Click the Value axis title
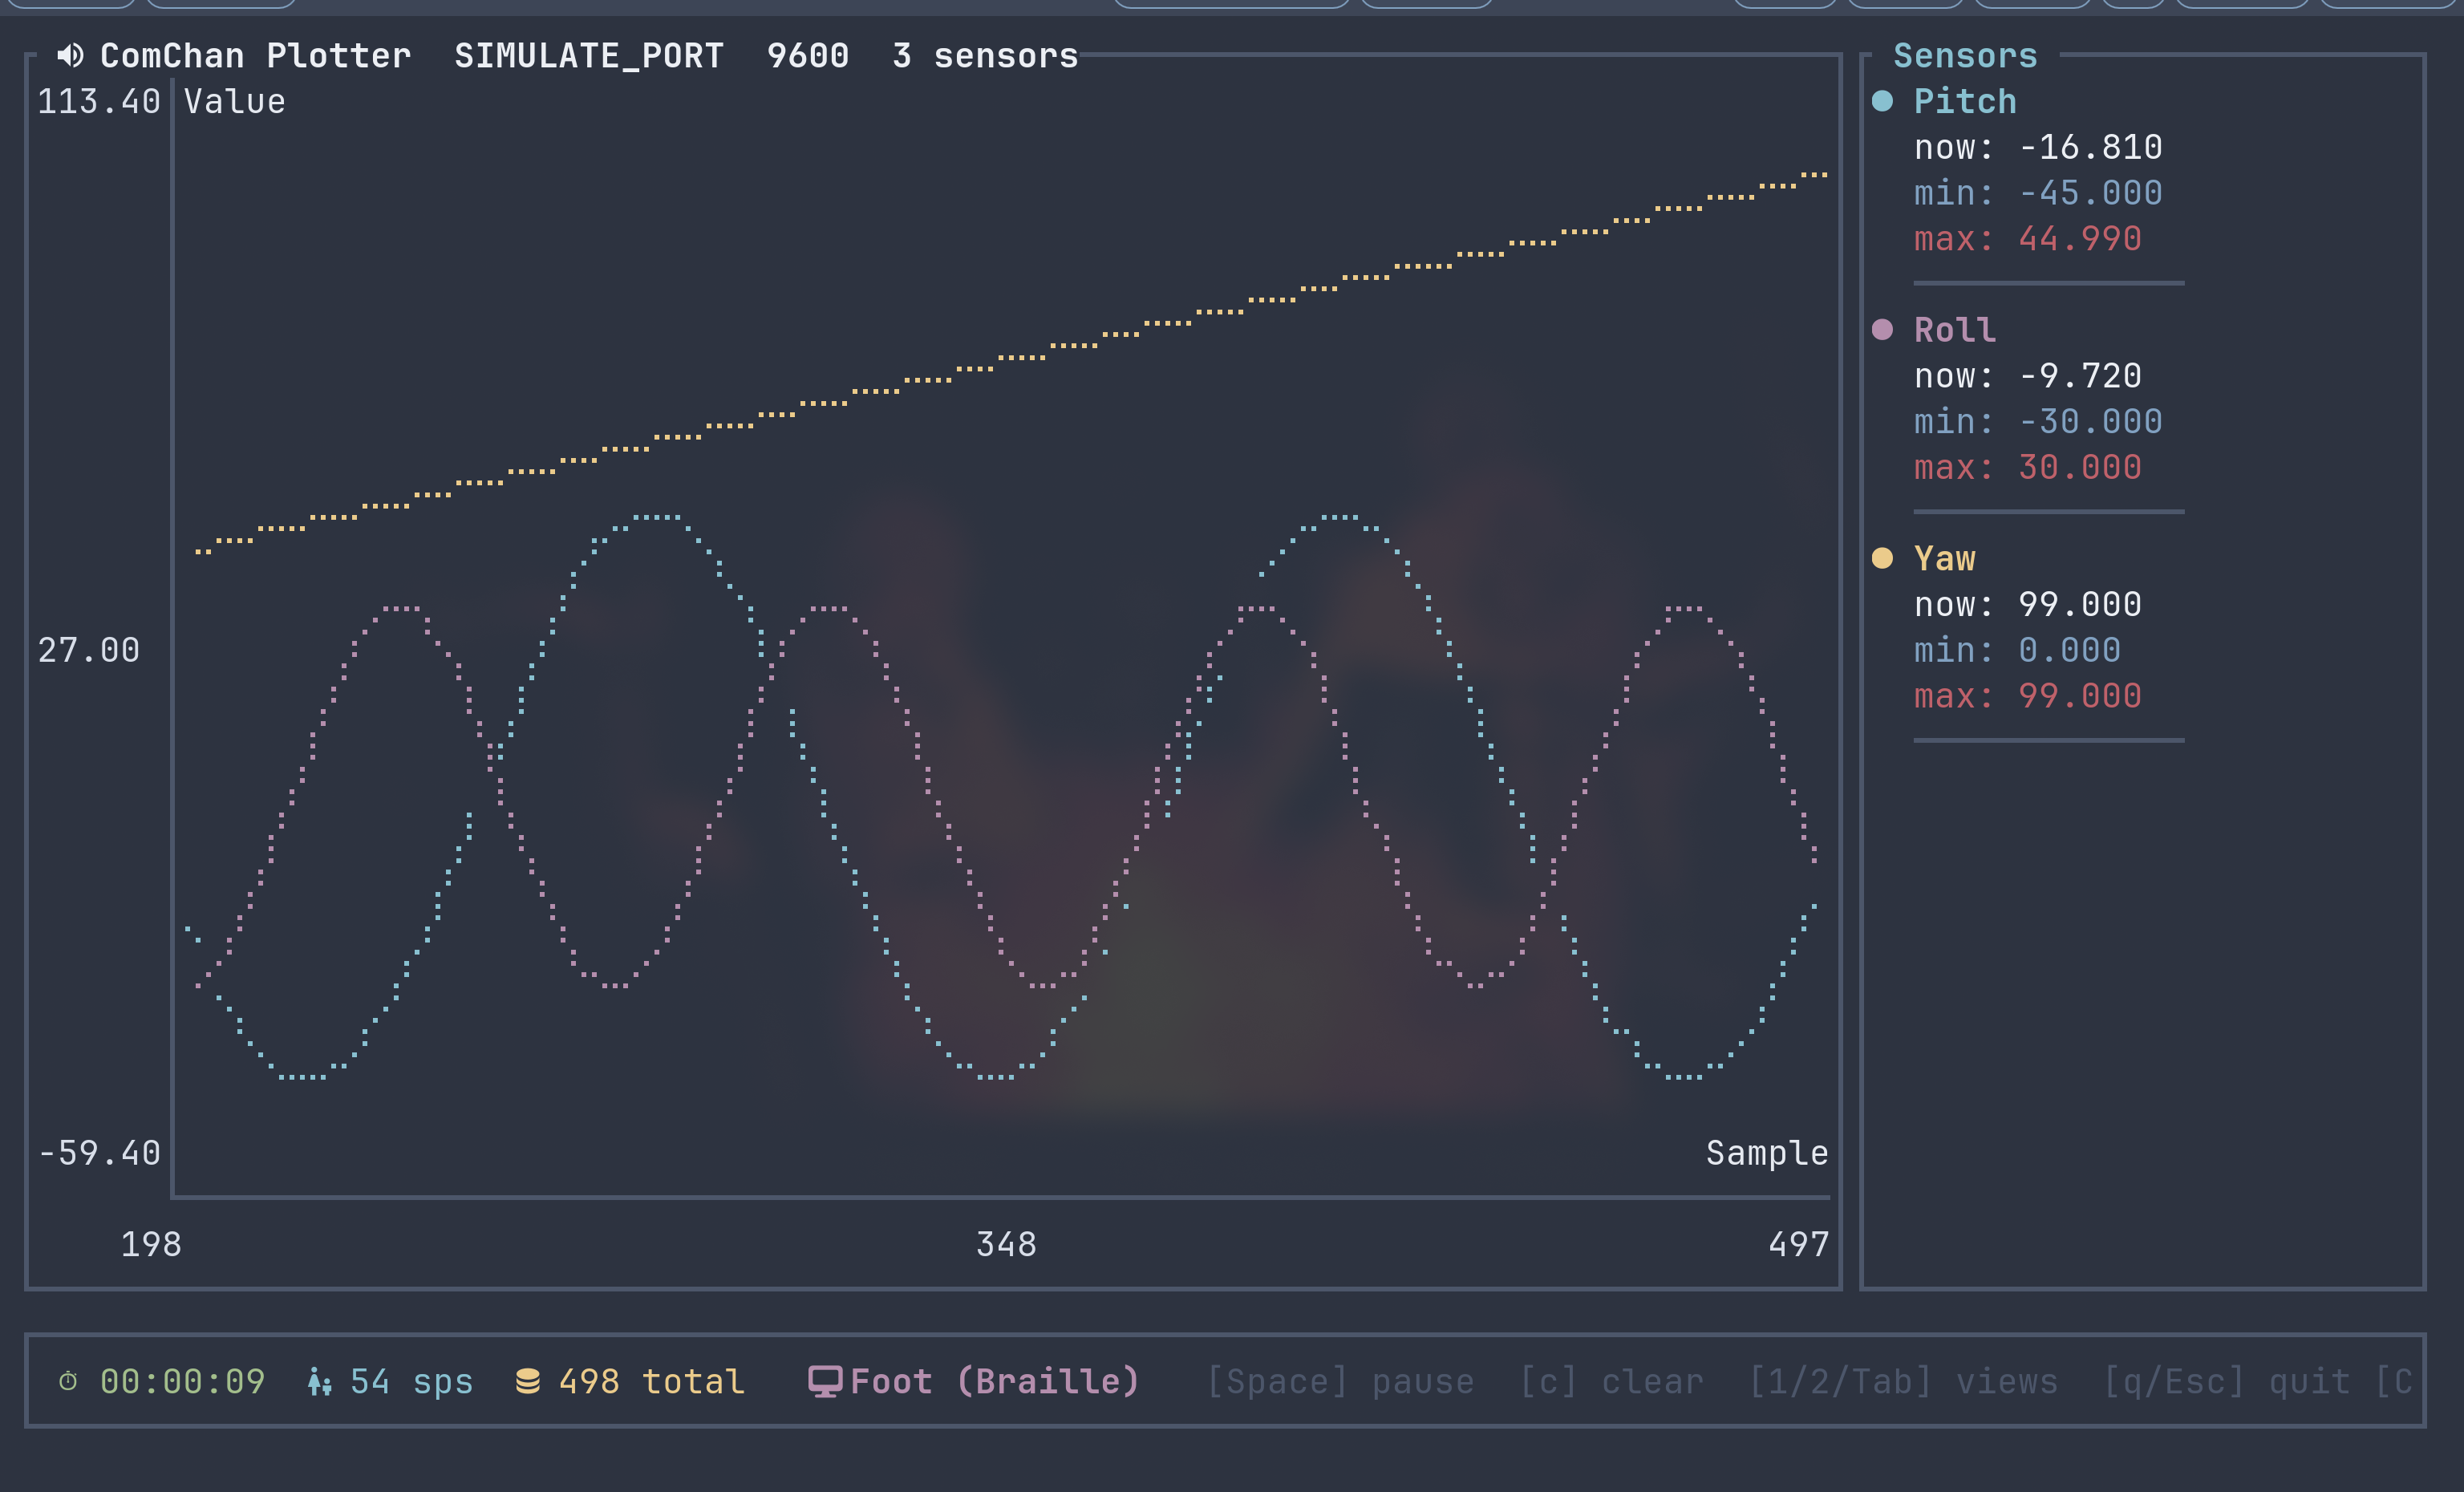Screen dimensions: 2464x1492 235,101
